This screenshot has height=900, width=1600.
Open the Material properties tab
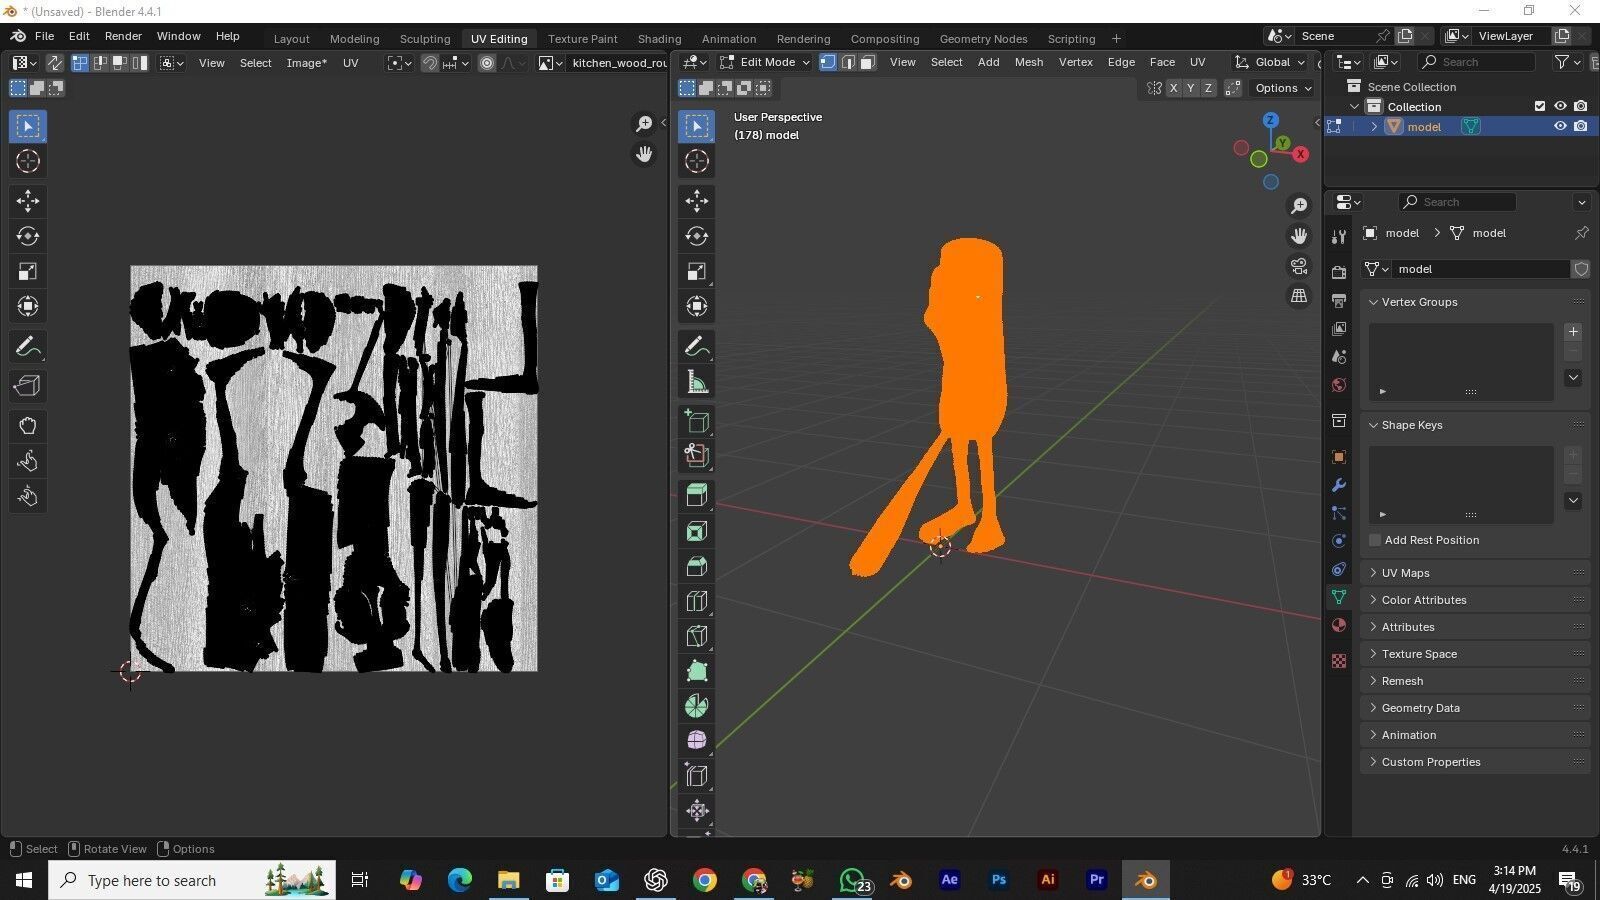pos(1339,625)
